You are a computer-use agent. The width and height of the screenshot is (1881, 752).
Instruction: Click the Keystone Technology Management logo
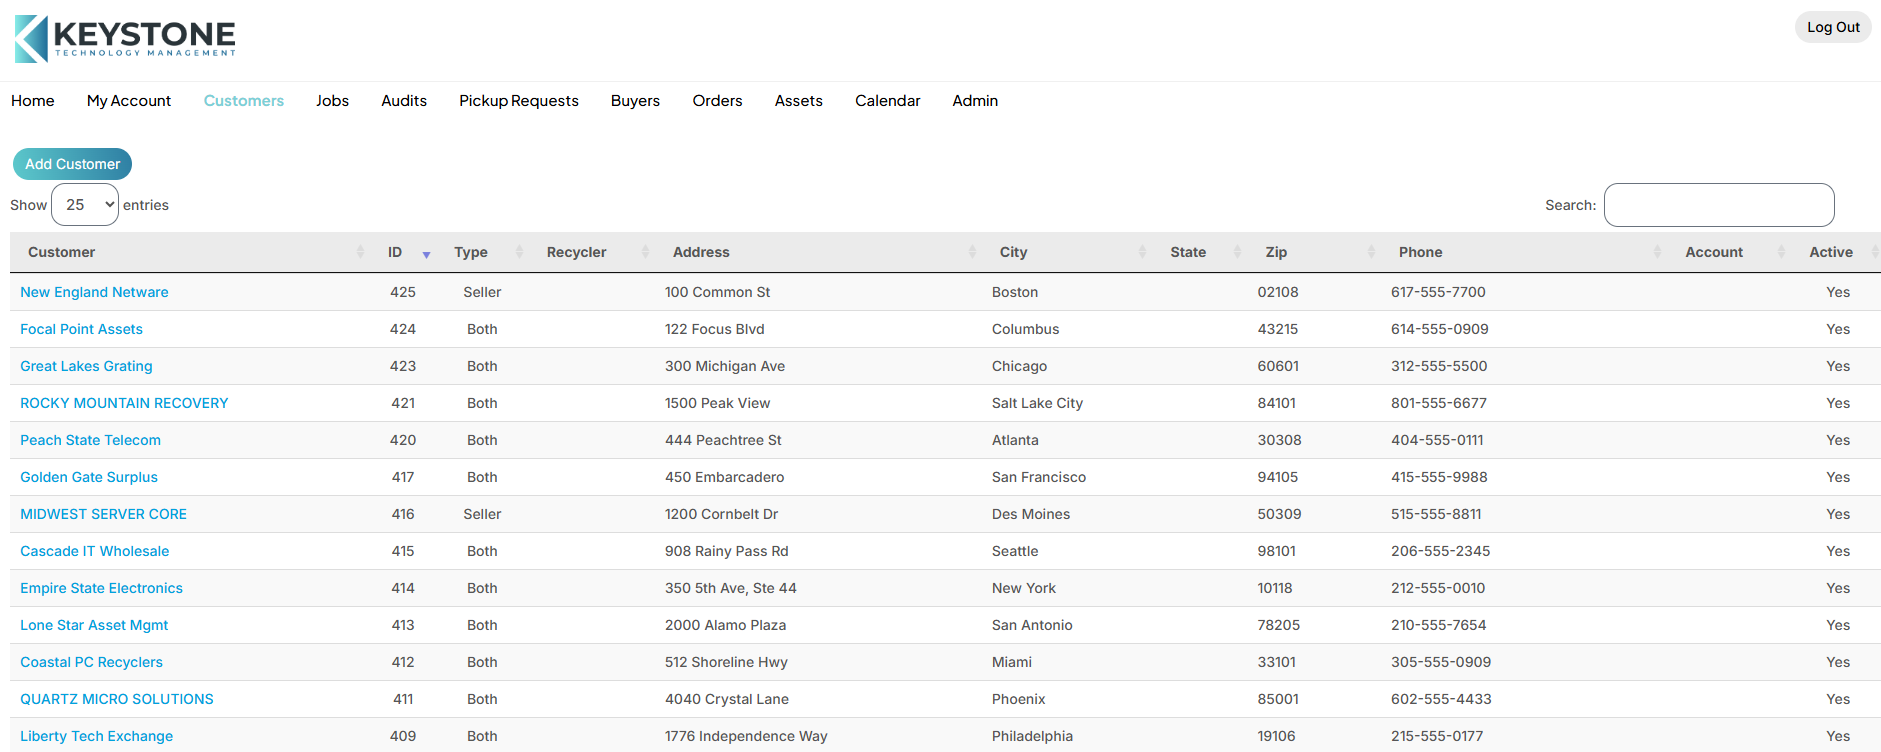(126, 39)
